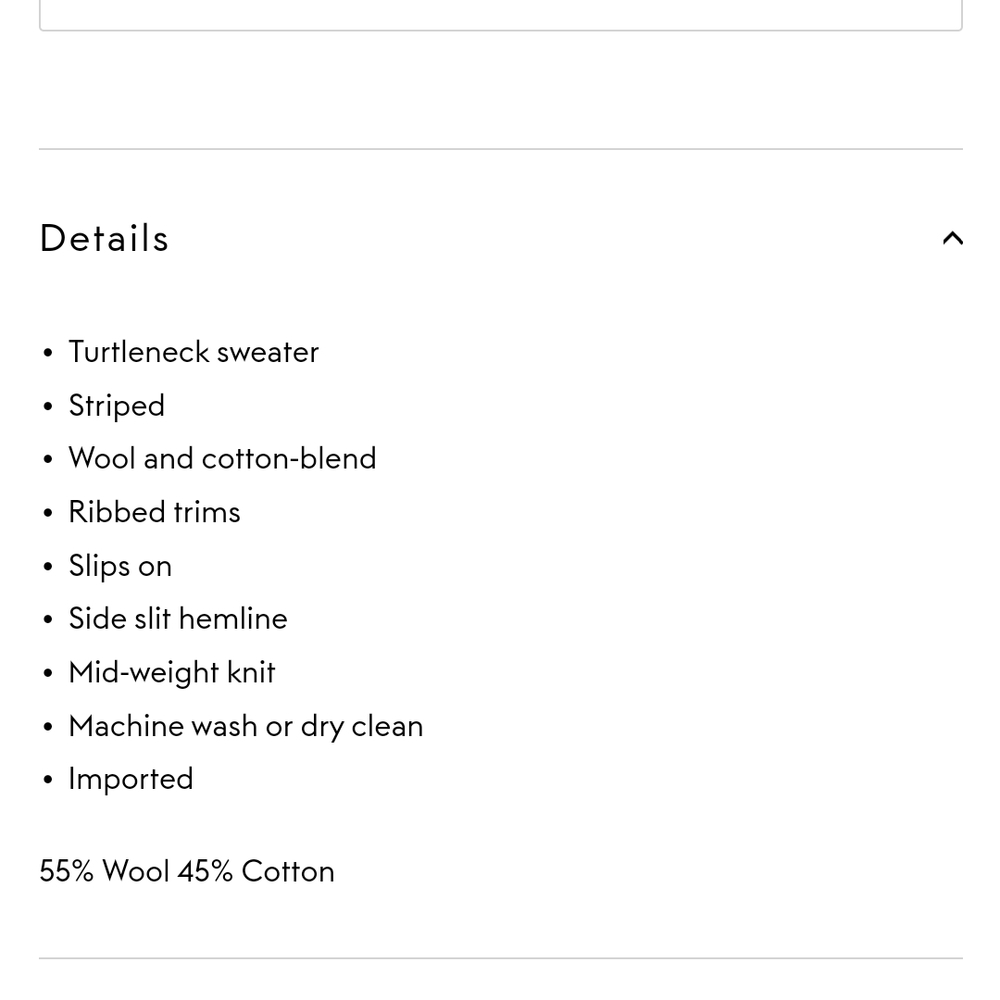
Task: Click the divider line above Details
Action: pos(500,149)
